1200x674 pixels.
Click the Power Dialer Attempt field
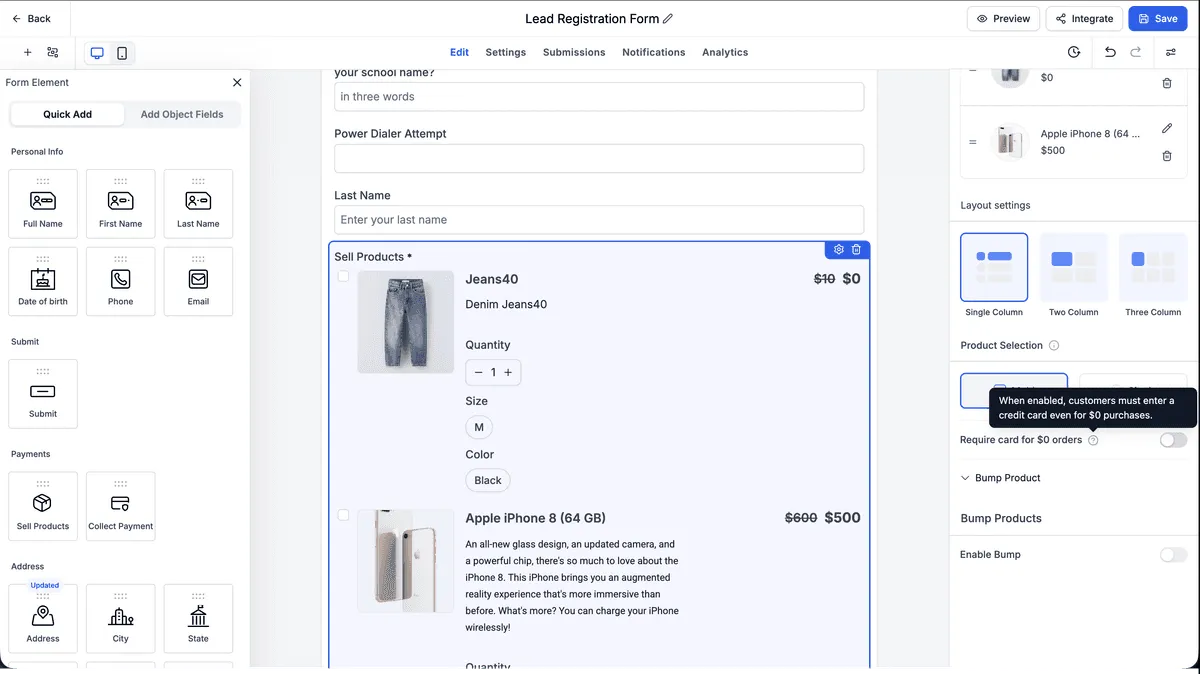599,158
